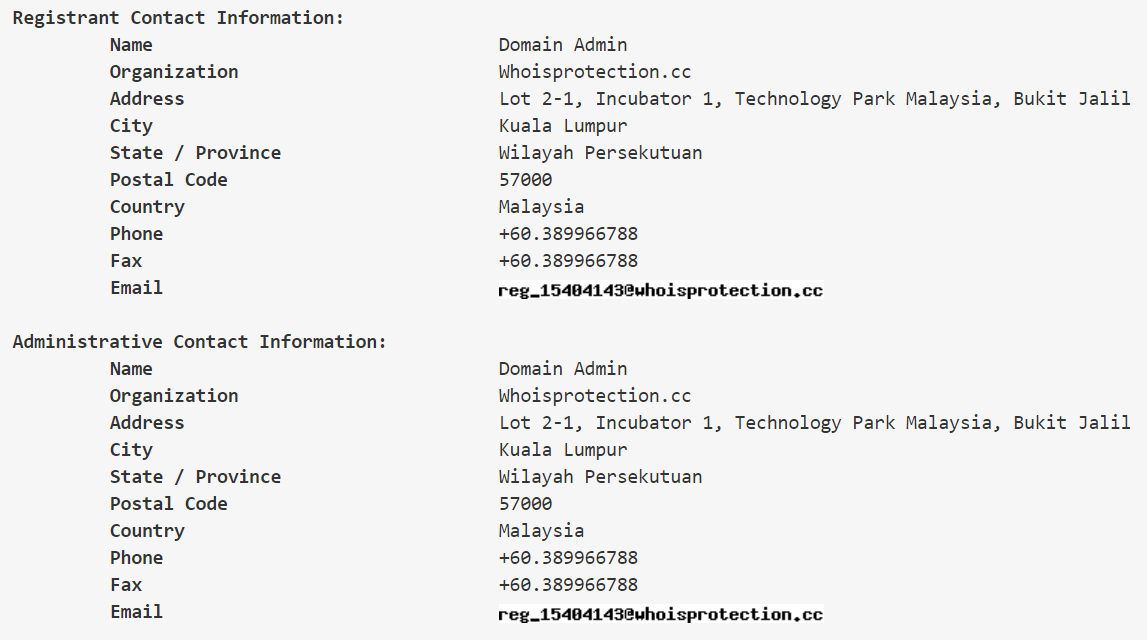Click the registrant country Malaysia

pyautogui.click(x=541, y=207)
